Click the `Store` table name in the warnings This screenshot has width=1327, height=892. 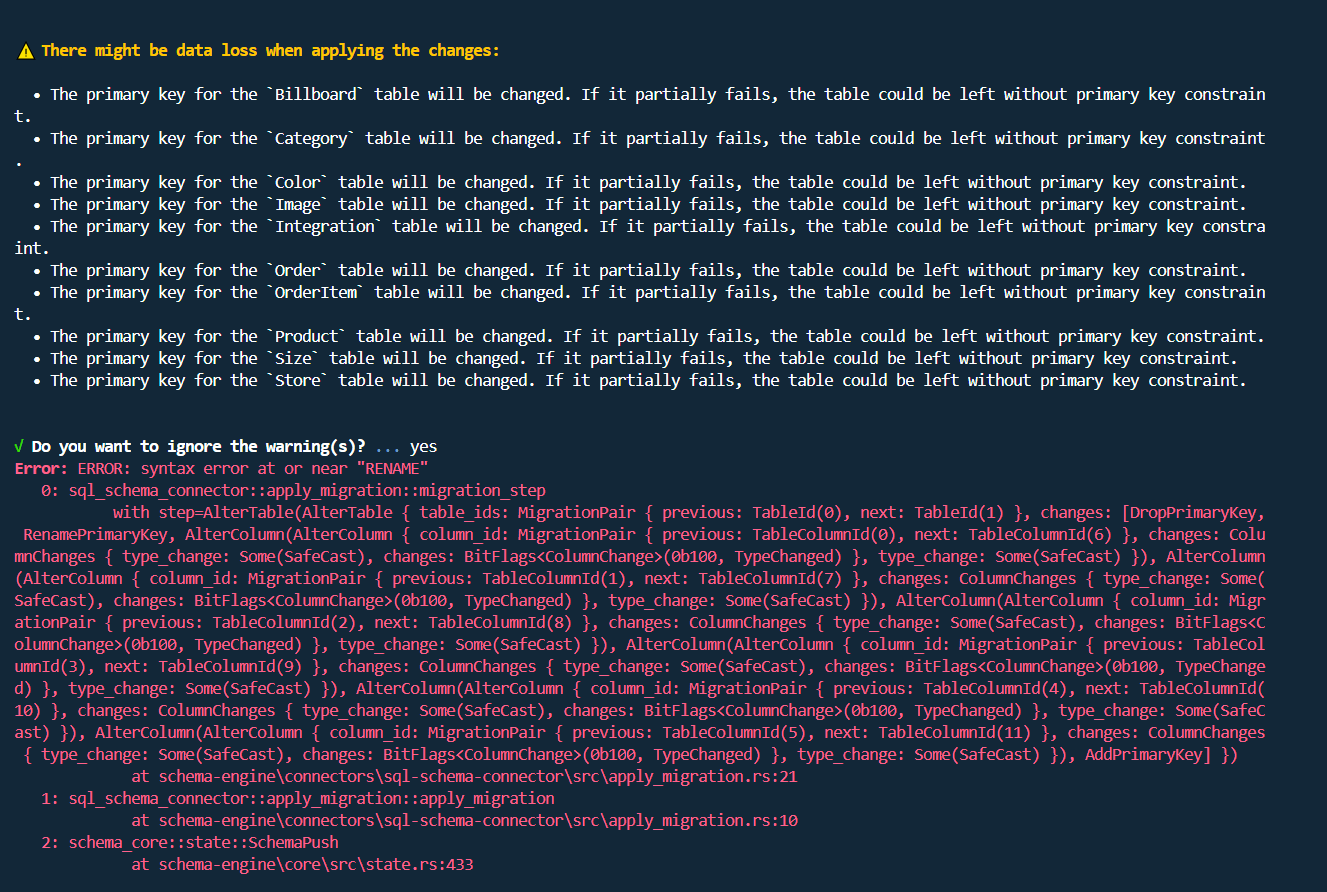coord(297,380)
